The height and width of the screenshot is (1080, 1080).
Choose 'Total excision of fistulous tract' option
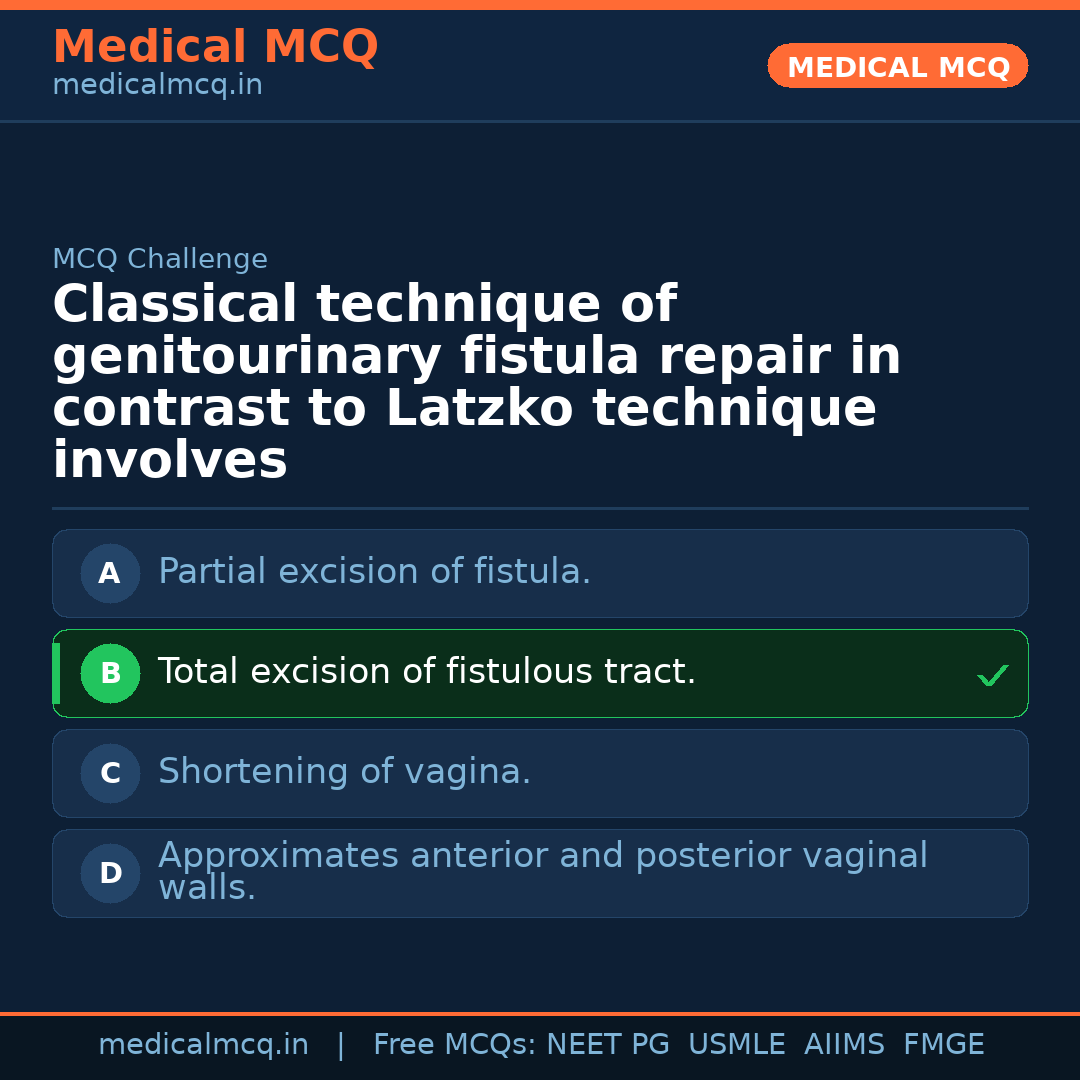(x=427, y=672)
